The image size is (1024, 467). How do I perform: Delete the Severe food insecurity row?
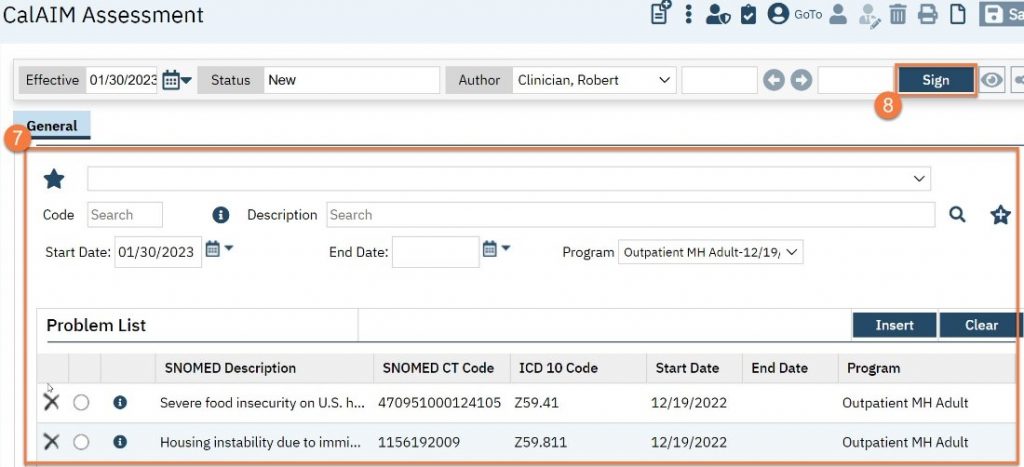51,402
